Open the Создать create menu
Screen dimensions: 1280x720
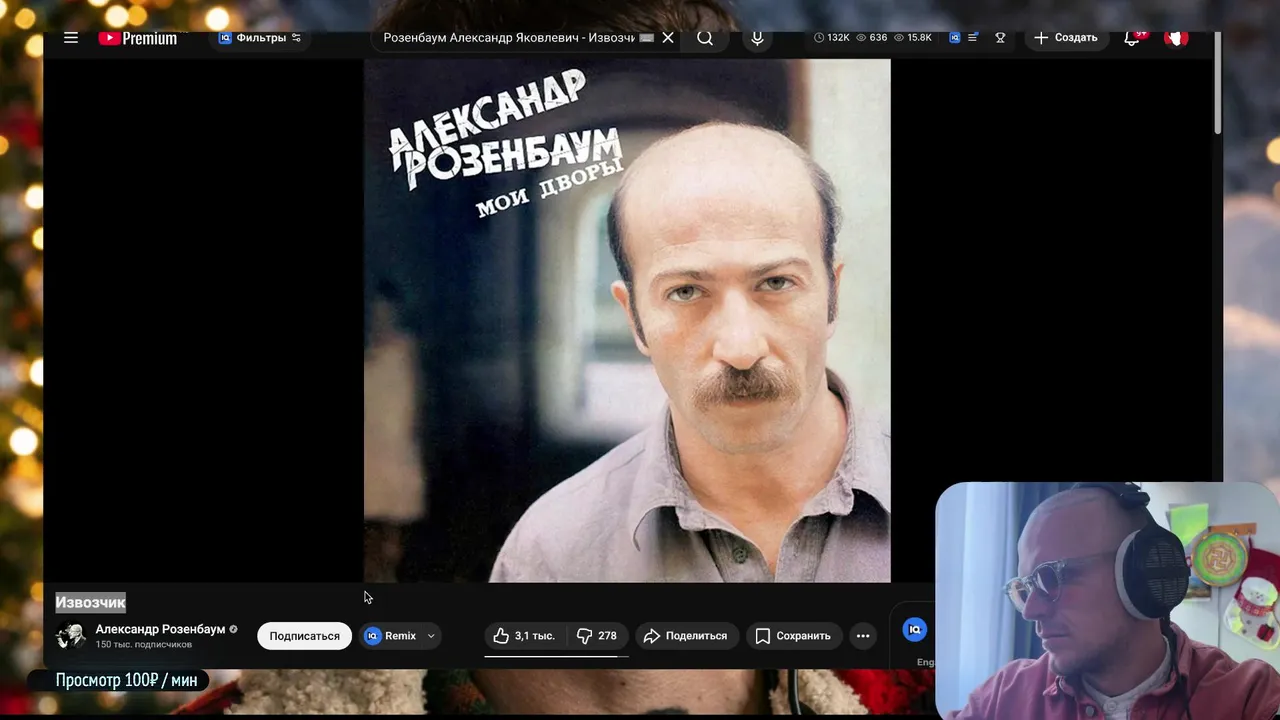1066,38
